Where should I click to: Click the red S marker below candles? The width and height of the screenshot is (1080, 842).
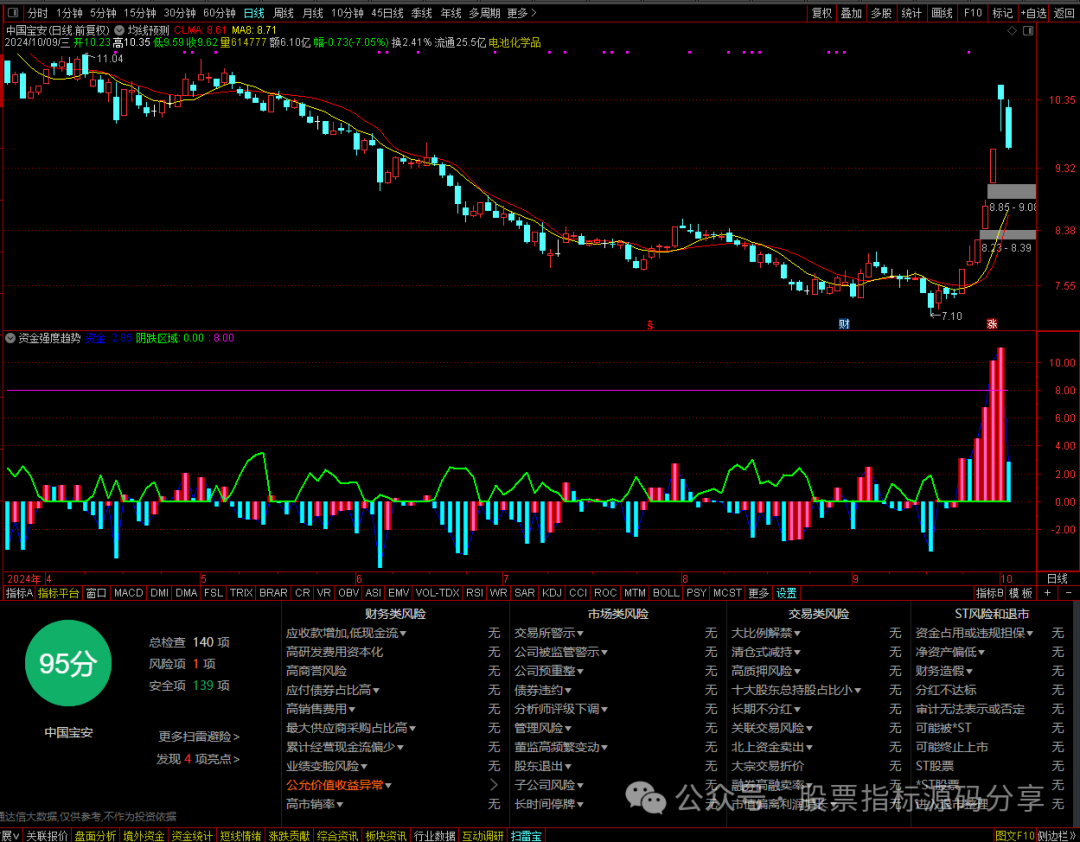pyautogui.click(x=649, y=325)
